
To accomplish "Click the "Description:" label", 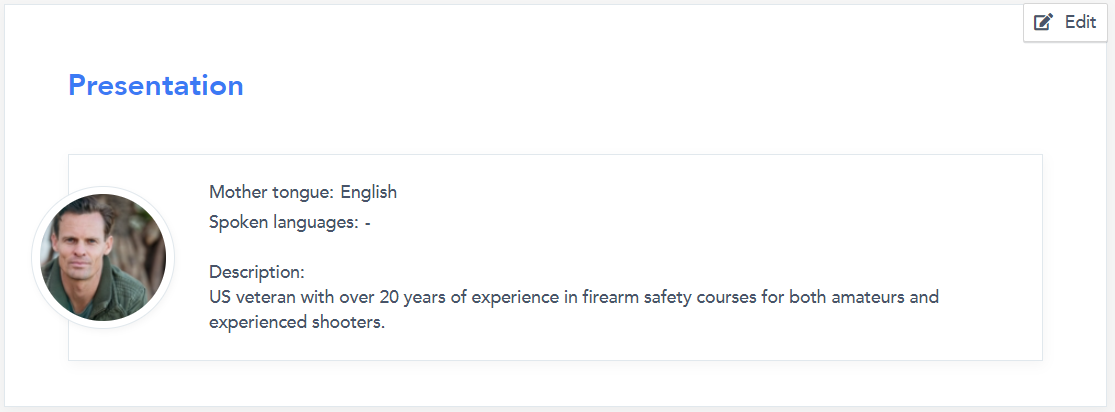I will click(256, 272).
